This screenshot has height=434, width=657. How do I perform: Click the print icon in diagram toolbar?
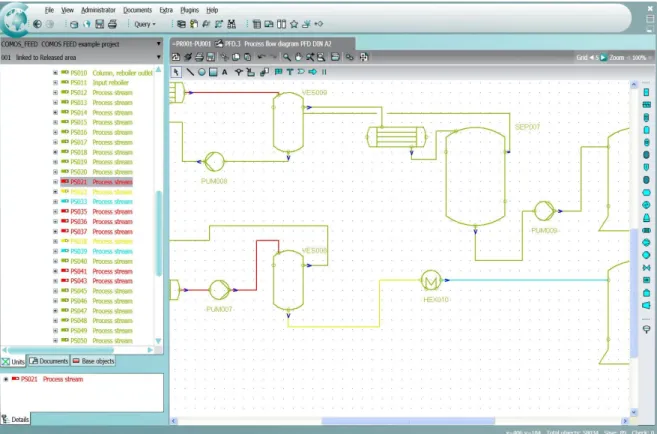(x=199, y=57)
